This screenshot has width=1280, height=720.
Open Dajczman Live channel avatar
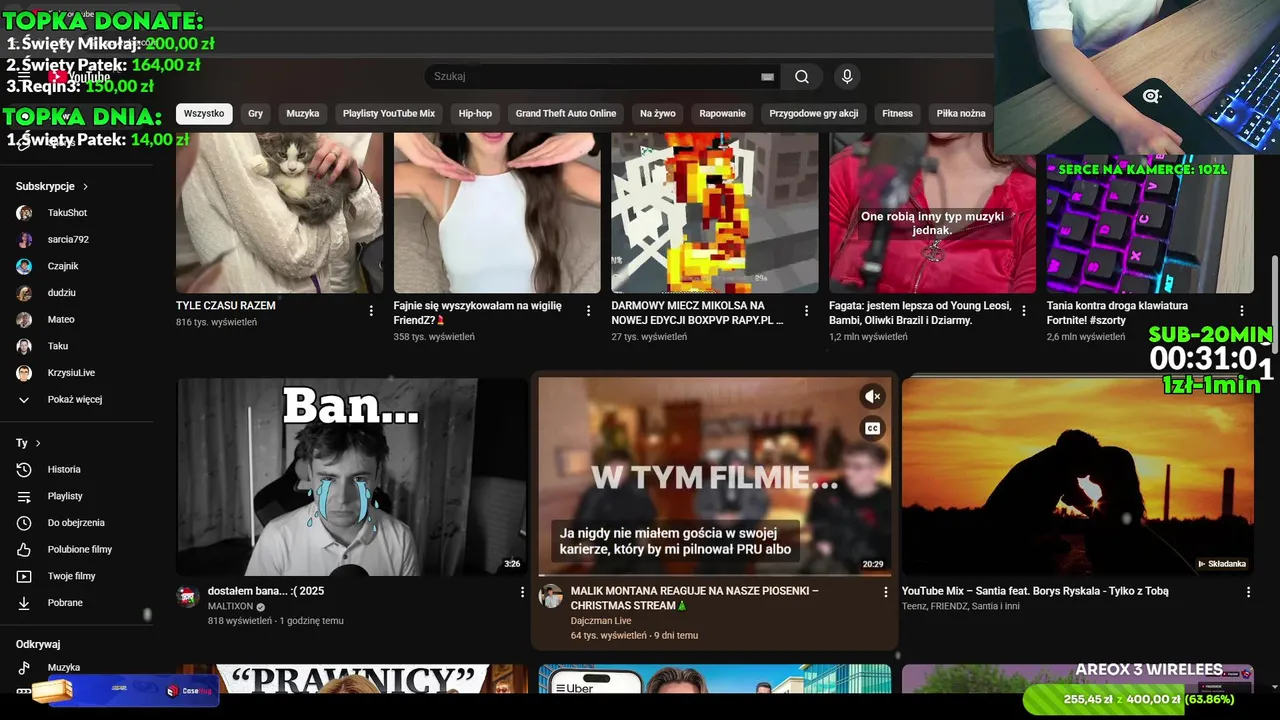pyautogui.click(x=551, y=597)
